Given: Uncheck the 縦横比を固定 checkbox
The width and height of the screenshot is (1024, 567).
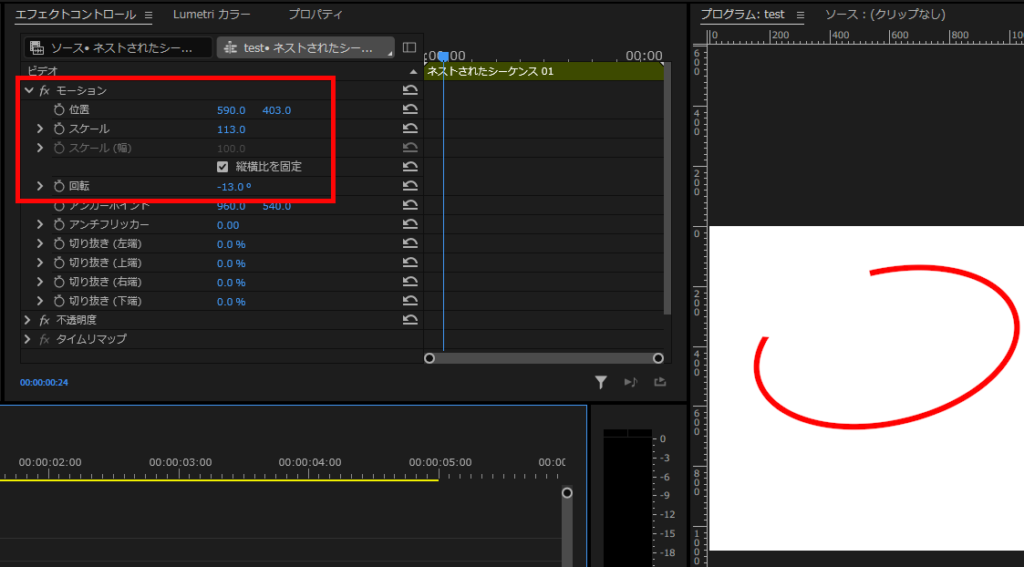Looking at the screenshot, I should [223, 167].
